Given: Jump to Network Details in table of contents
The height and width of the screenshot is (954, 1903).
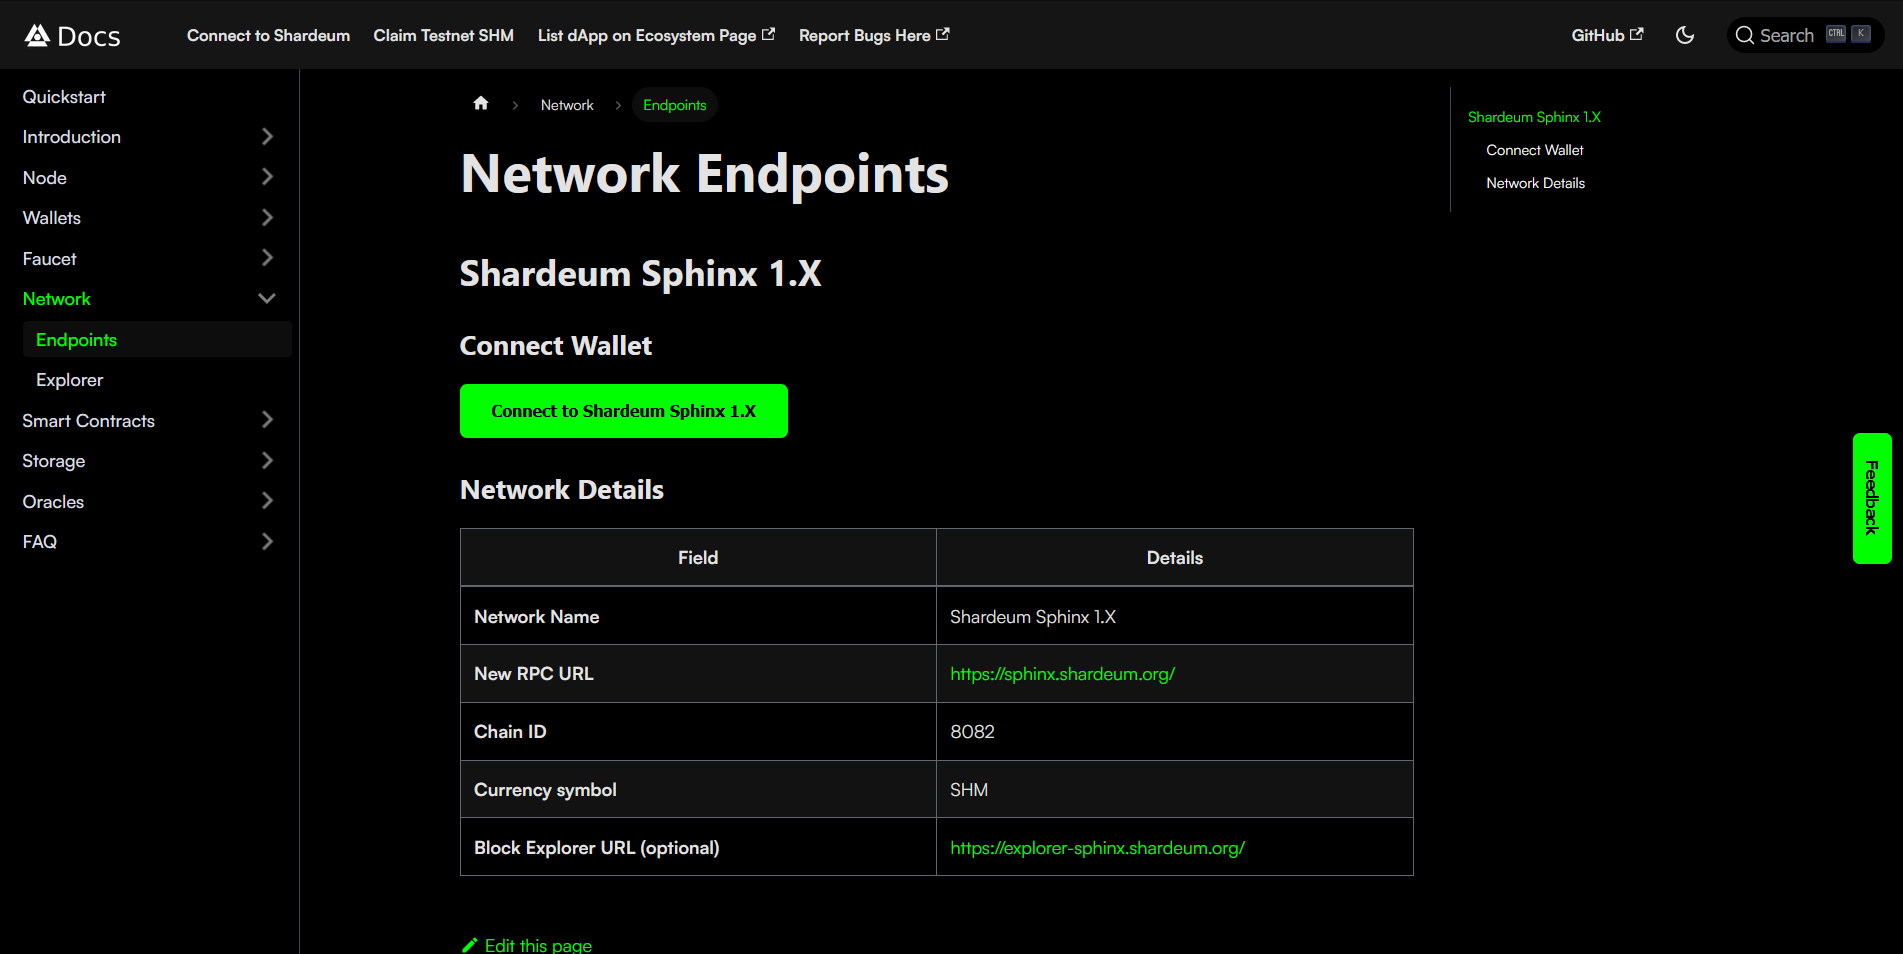Looking at the screenshot, I should pyautogui.click(x=1535, y=183).
